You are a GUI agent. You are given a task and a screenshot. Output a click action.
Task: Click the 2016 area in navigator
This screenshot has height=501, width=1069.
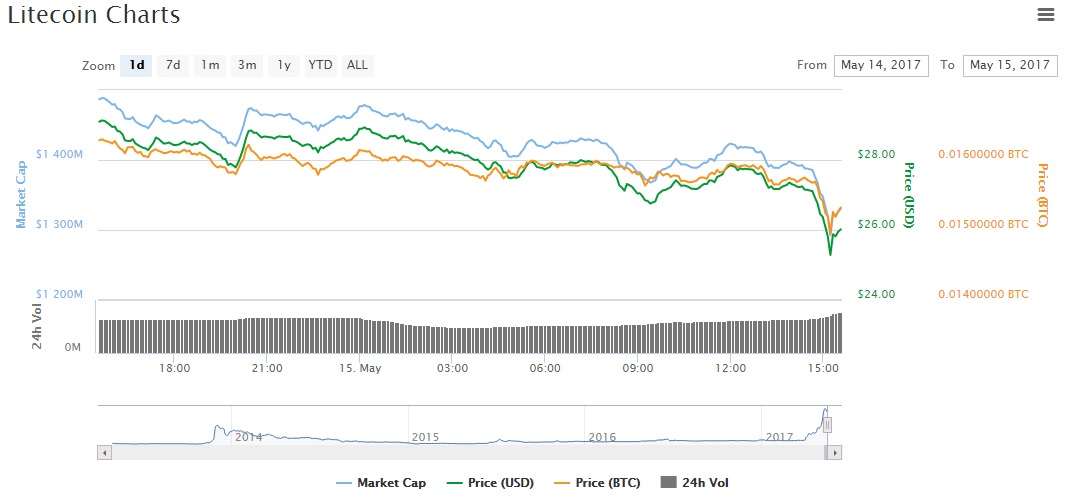pos(602,437)
